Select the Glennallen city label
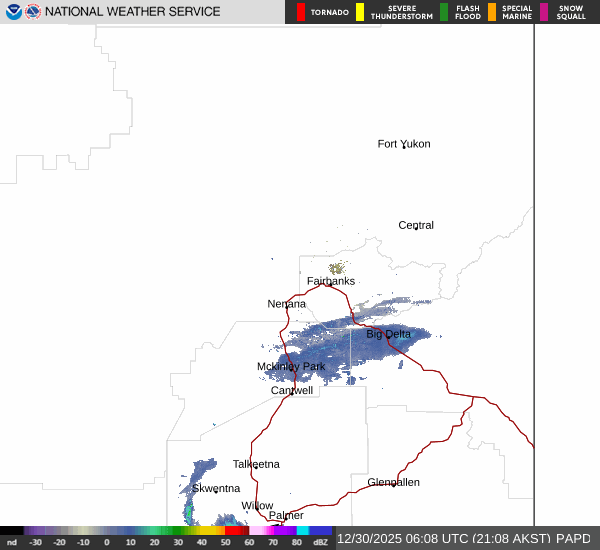Image resolution: width=600 pixels, height=550 pixels. coord(393,482)
